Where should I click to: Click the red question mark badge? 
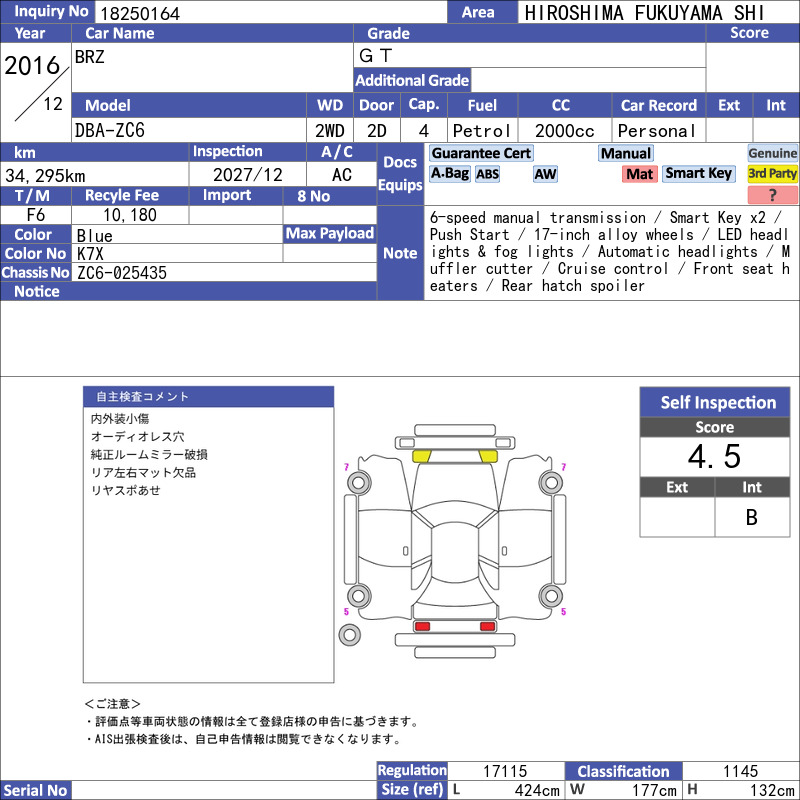772,194
